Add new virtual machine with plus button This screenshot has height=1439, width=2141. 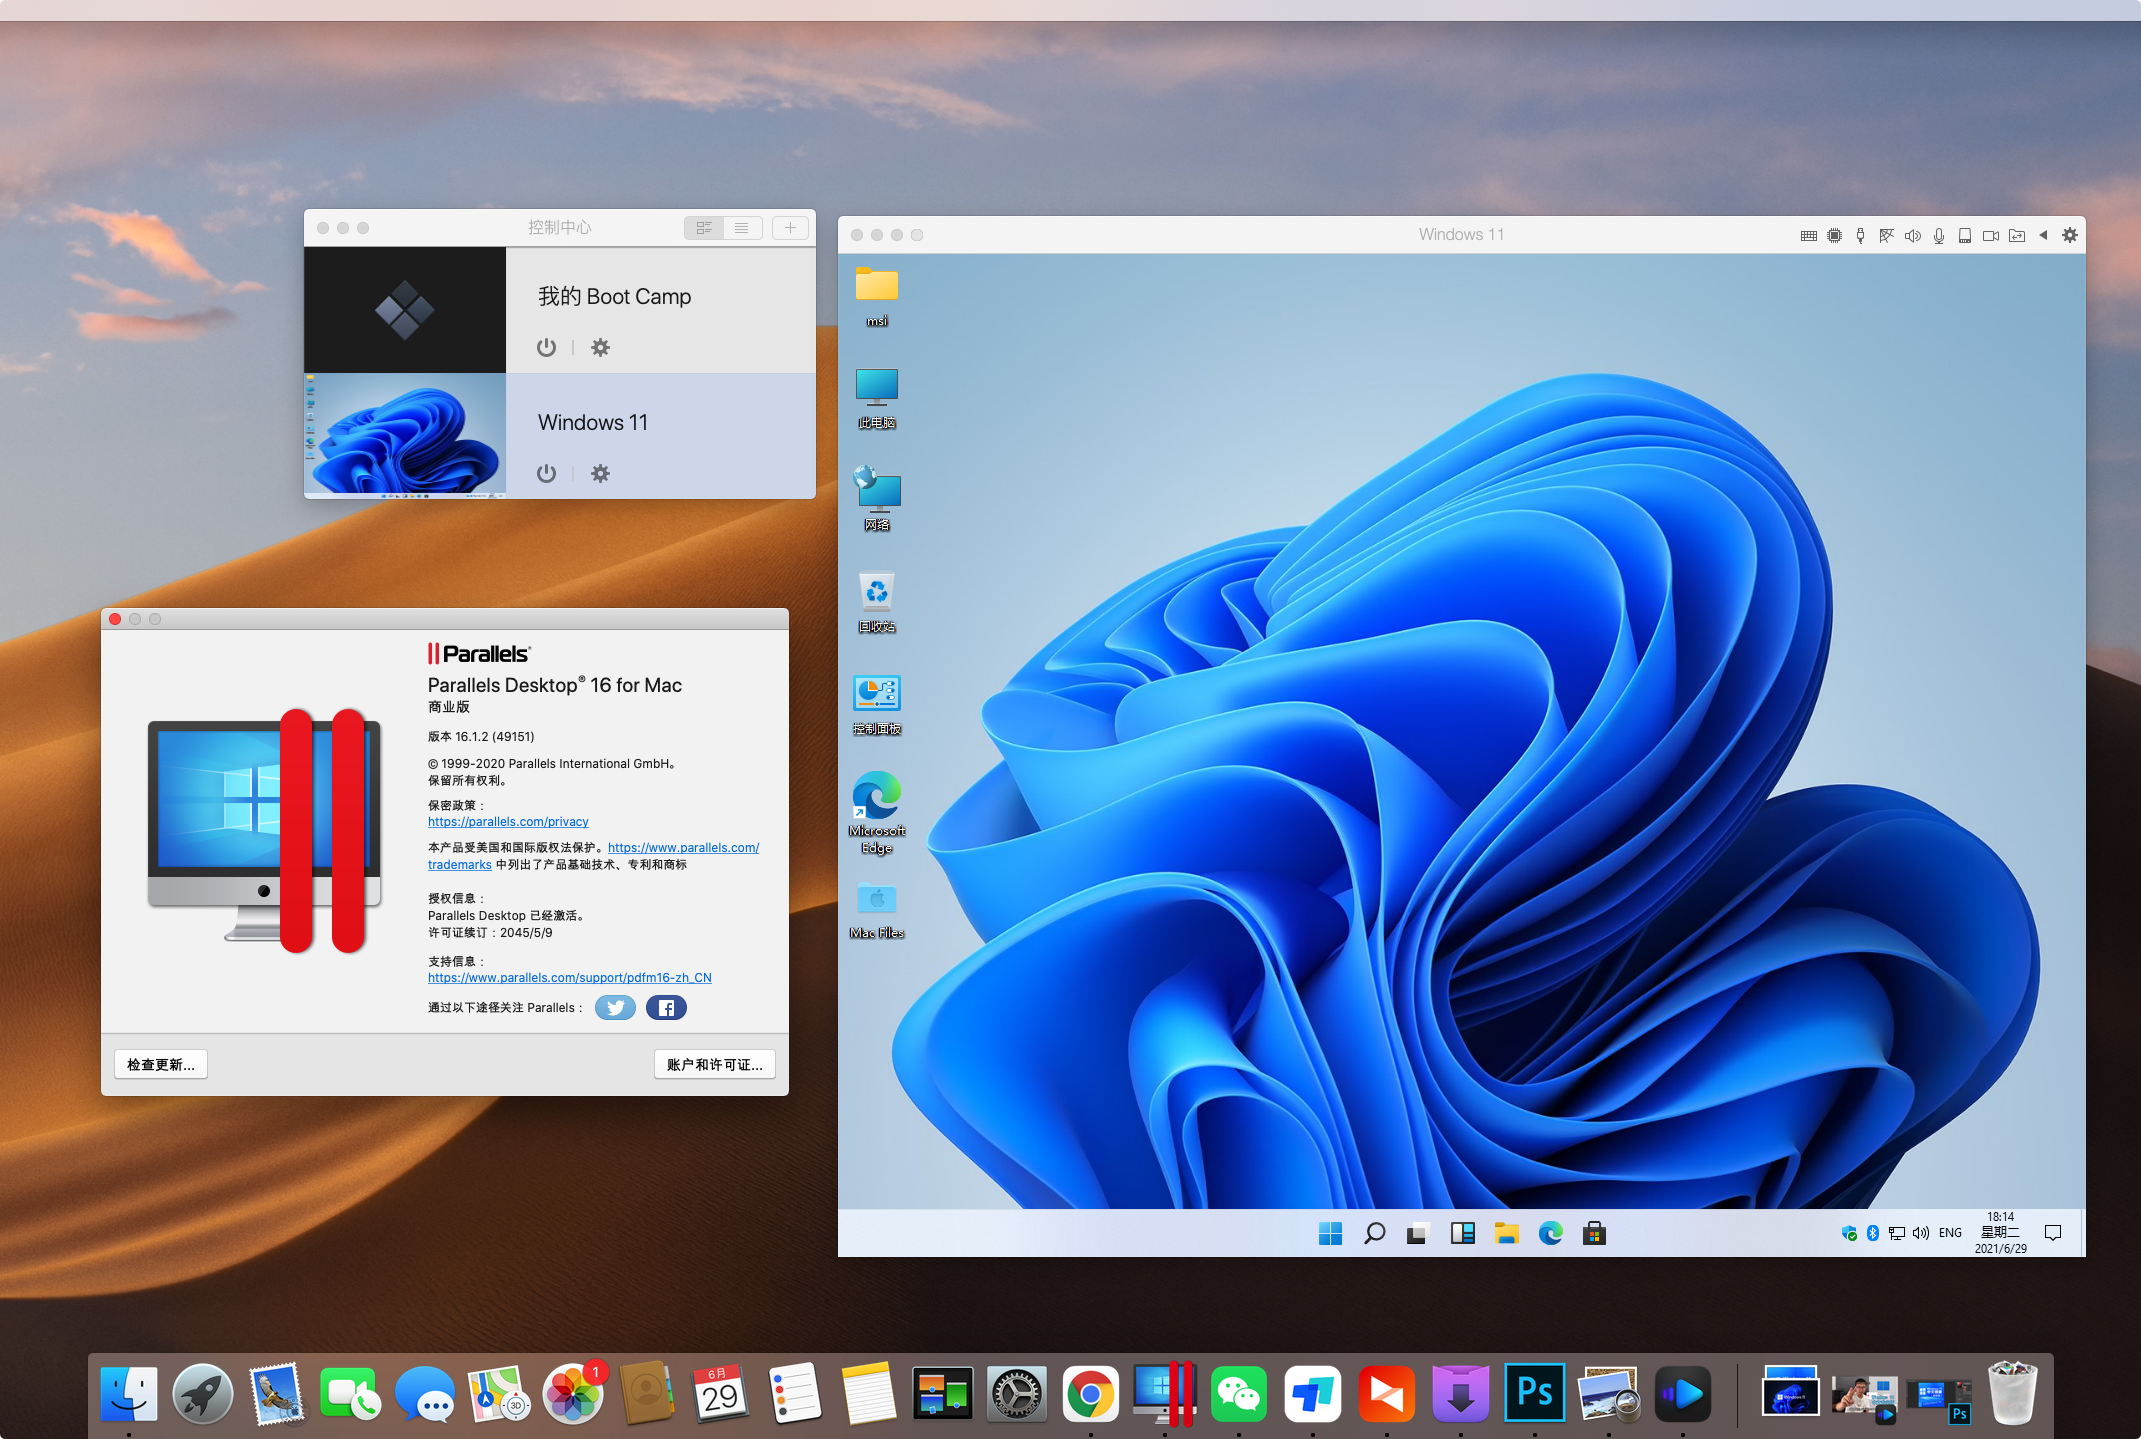point(790,228)
